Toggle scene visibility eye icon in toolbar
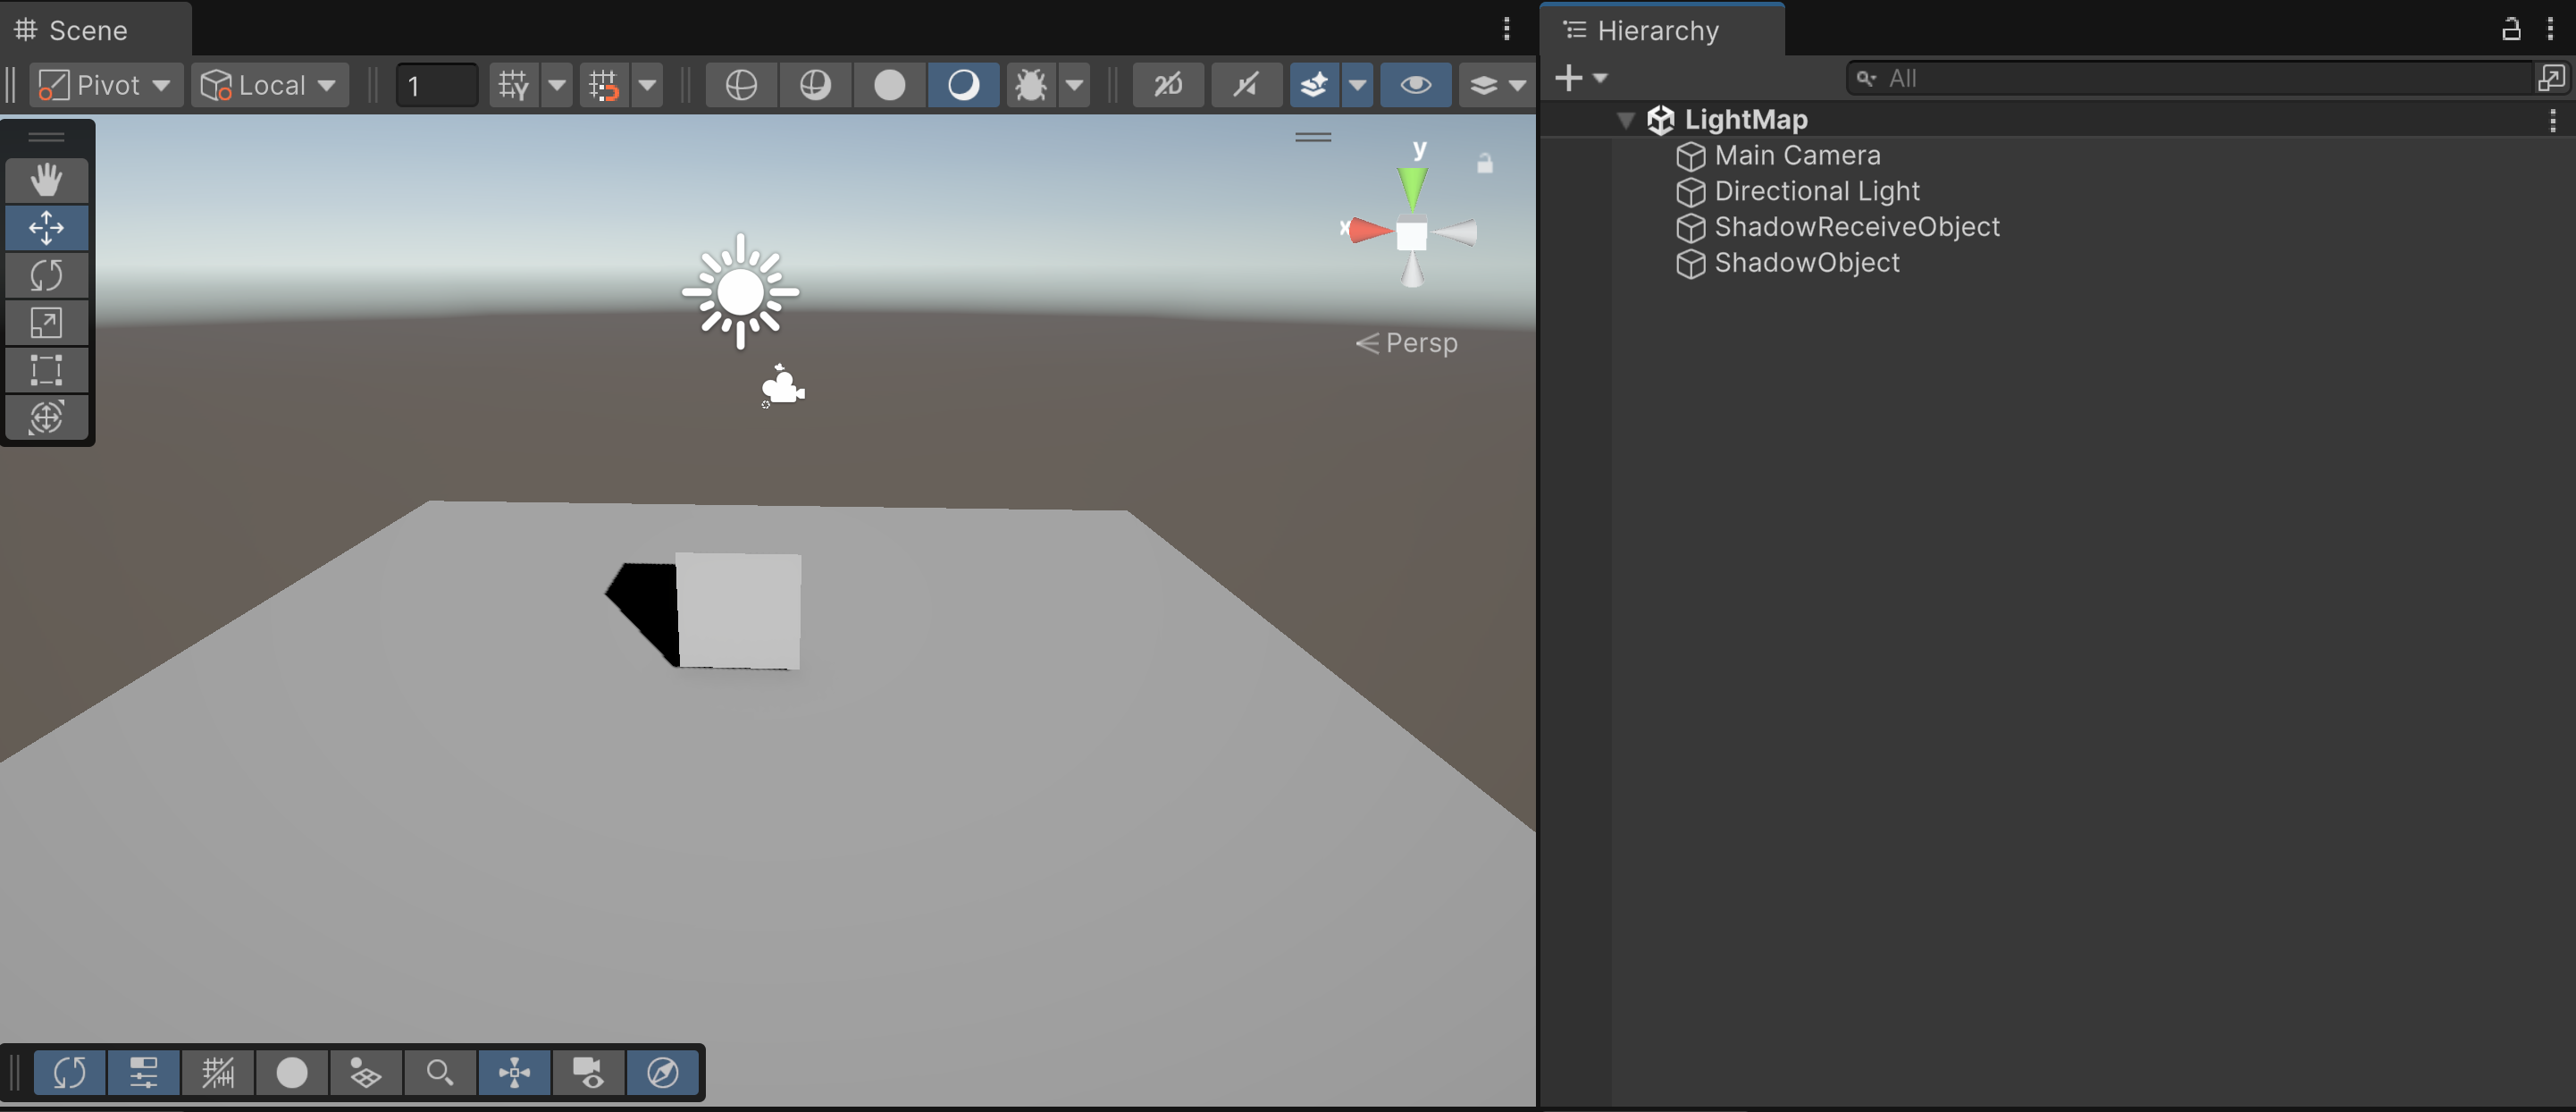This screenshot has width=2576, height=1112. click(x=1415, y=85)
